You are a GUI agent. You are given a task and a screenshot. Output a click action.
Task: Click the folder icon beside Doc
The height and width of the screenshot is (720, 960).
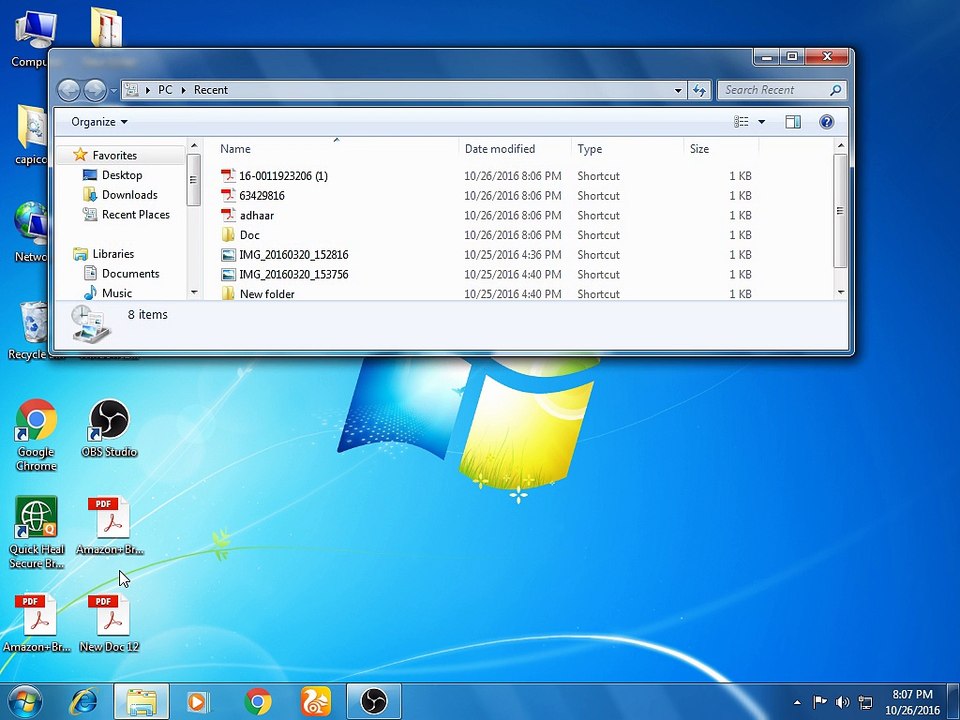(228, 234)
